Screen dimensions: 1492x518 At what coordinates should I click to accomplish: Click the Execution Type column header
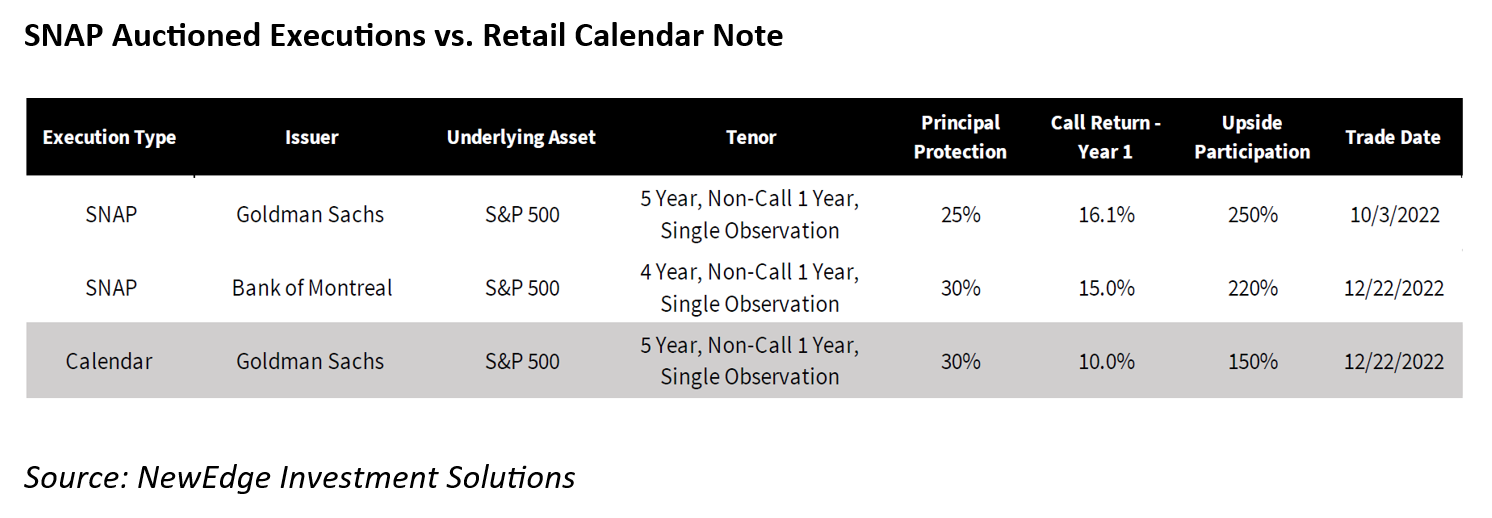[x=109, y=138]
